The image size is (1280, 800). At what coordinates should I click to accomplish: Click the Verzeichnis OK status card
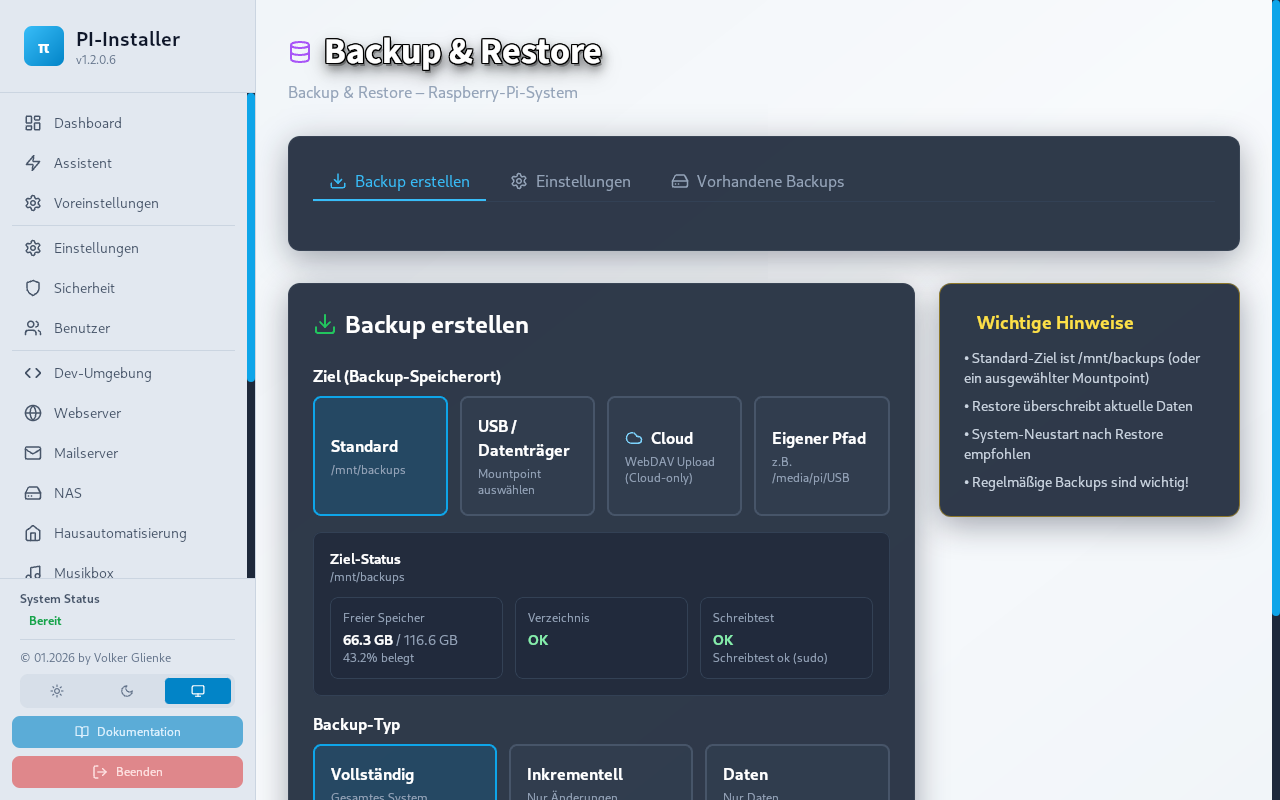(601, 638)
